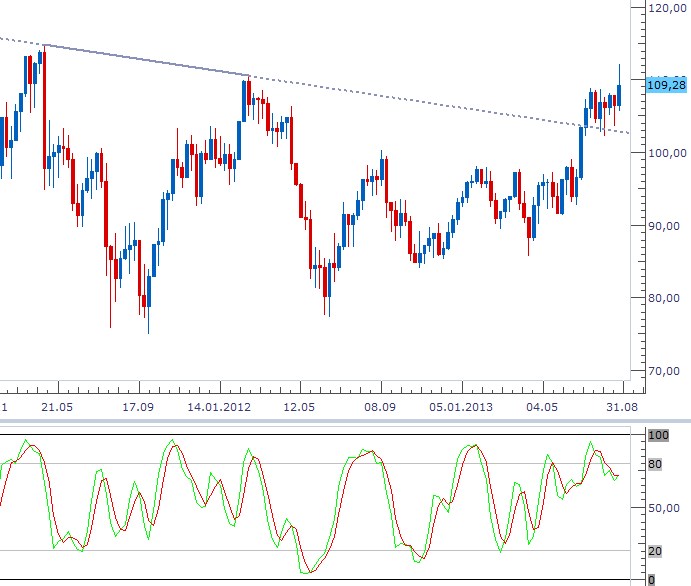Click the 70,00 price axis label
Image resolution: width=691 pixels, height=586 pixels.
(665, 371)
